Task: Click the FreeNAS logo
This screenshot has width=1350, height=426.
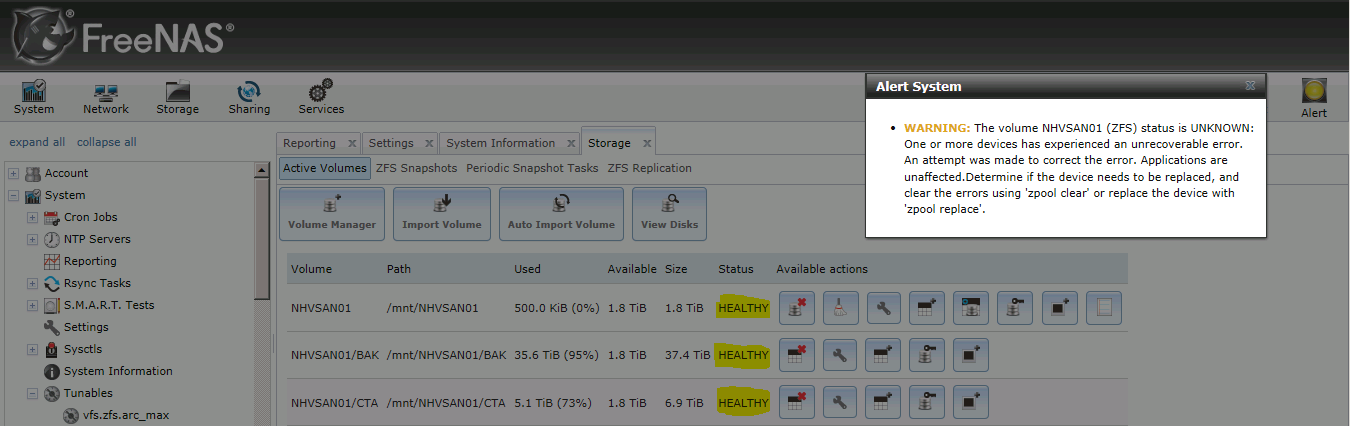Action: [x=122, y=37]
